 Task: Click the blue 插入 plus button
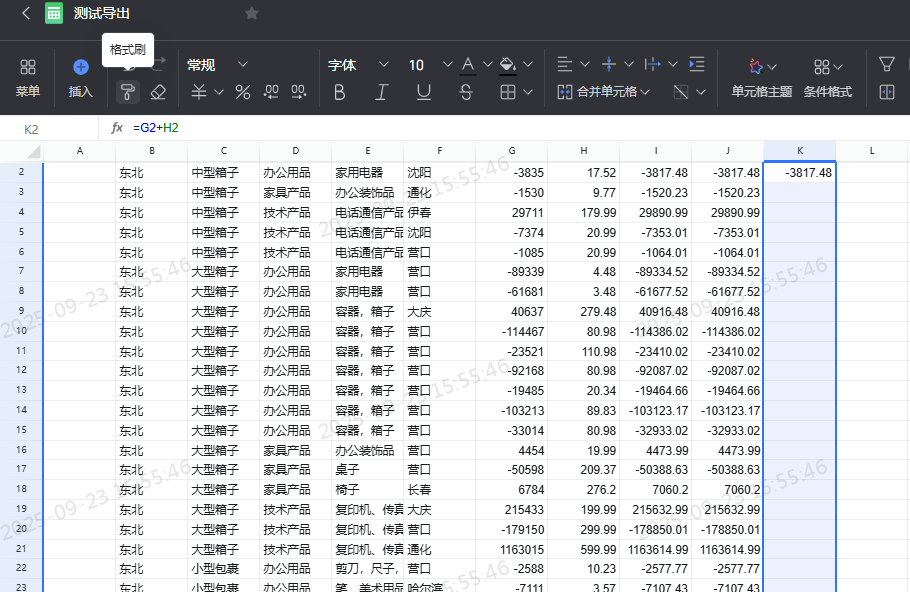[81, 67]
